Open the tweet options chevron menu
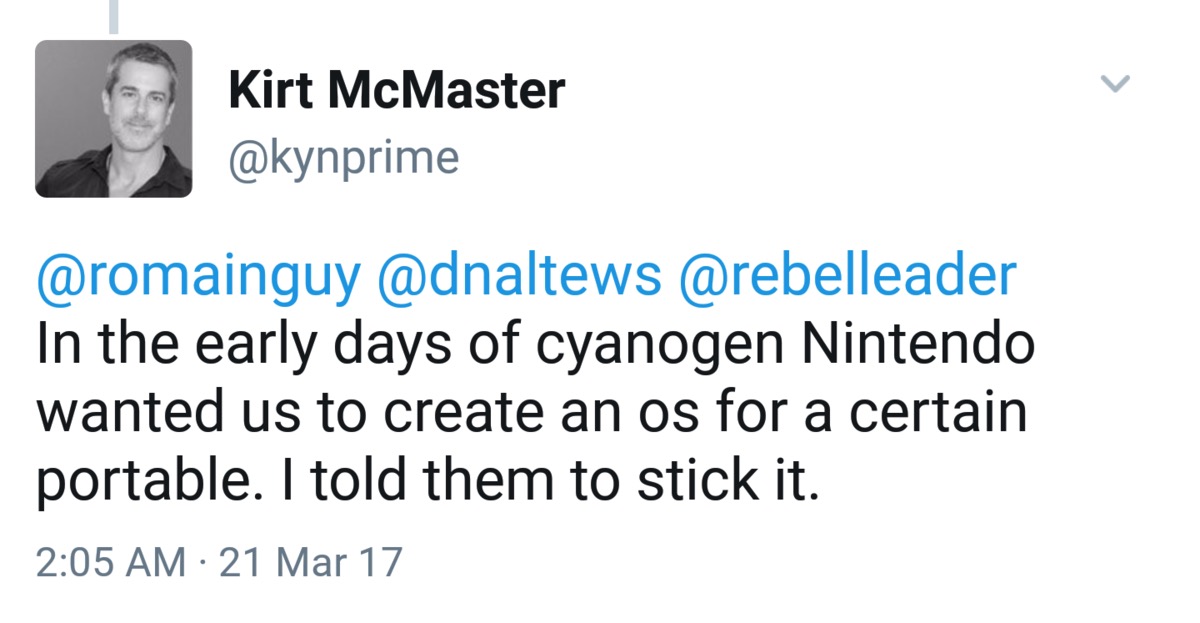Viewport: 1200px width, 623px height. (1115, 84)
